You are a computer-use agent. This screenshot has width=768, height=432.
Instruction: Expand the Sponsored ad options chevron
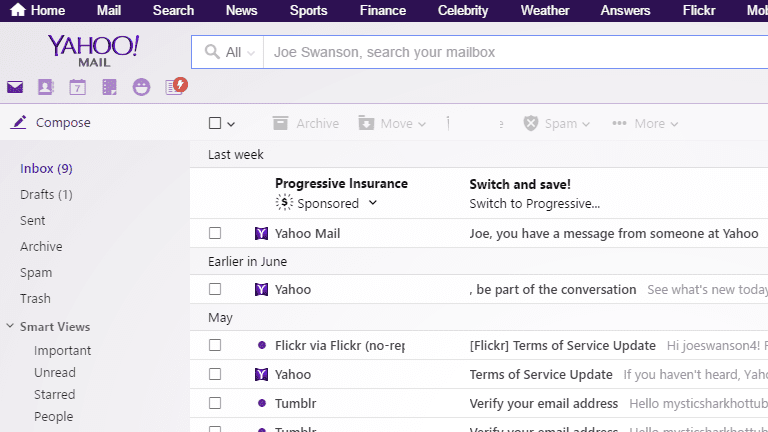pos(373,202)
